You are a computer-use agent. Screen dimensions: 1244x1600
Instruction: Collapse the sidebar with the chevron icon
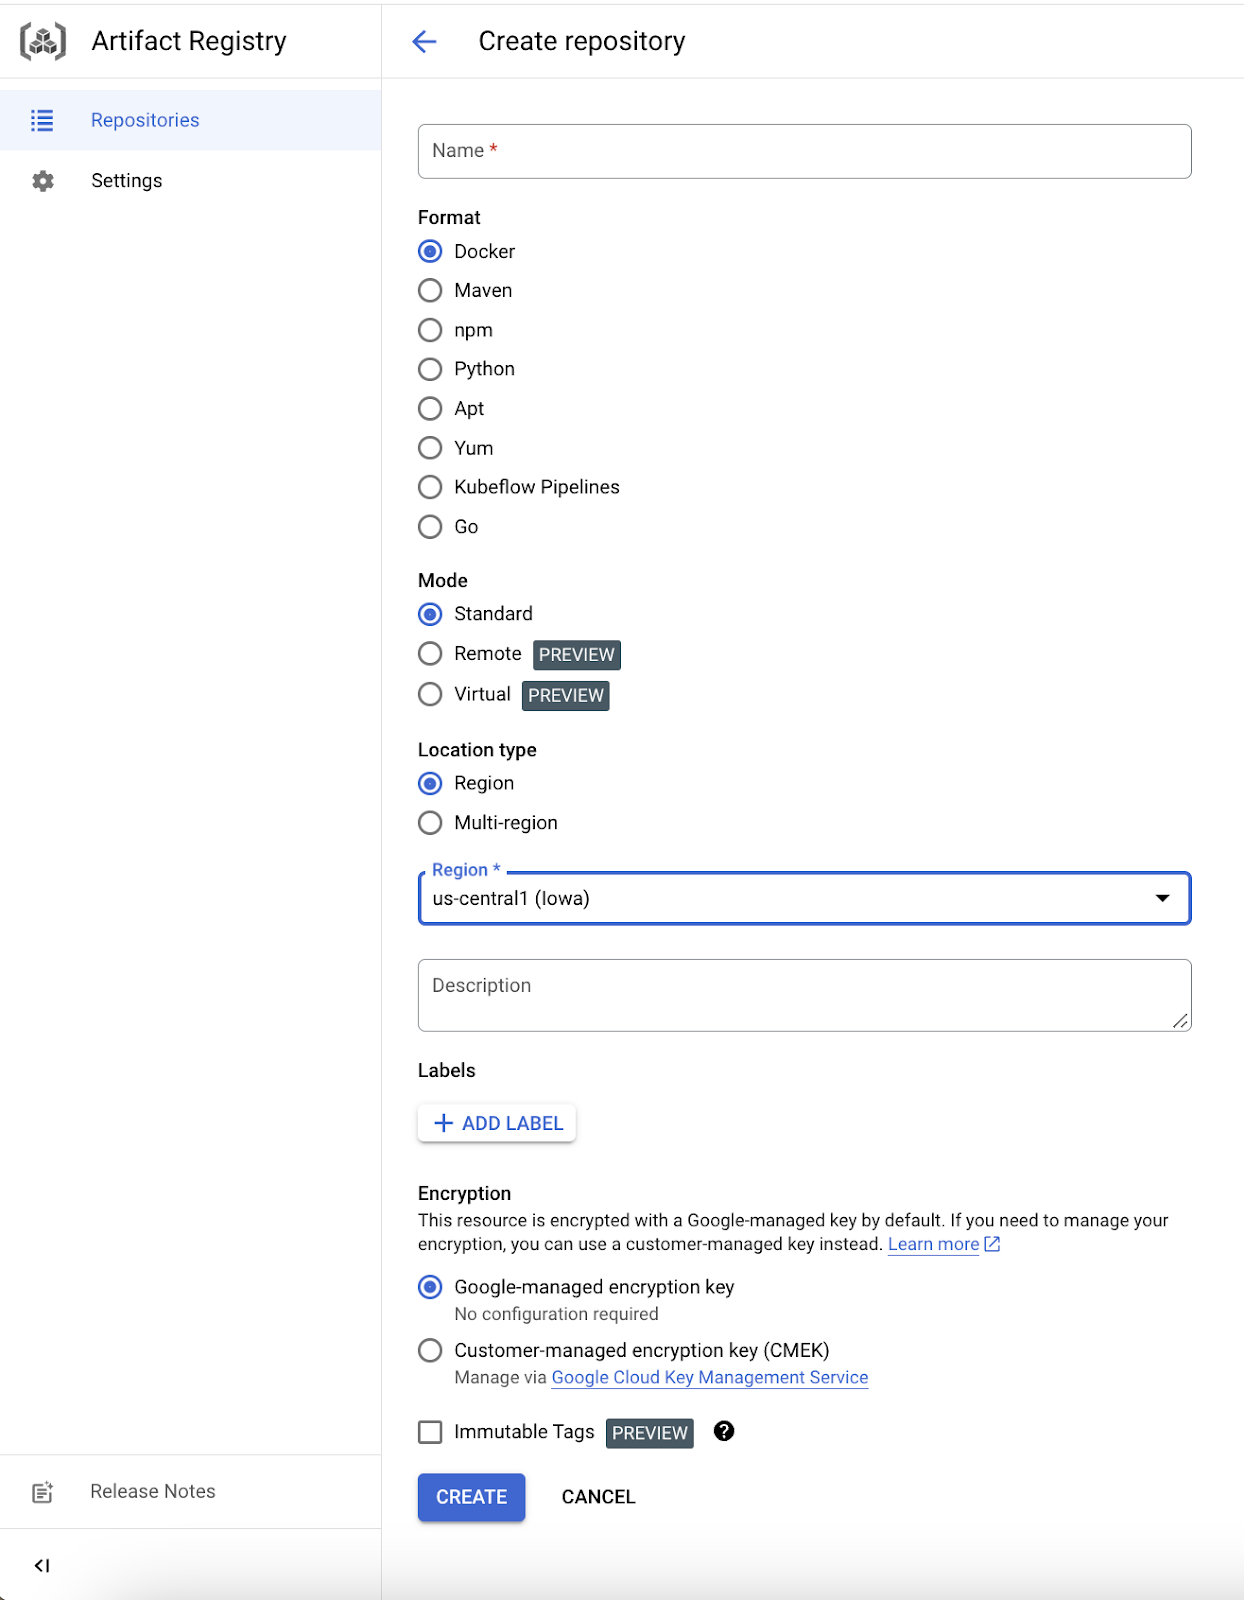[x=42, y=1565]
